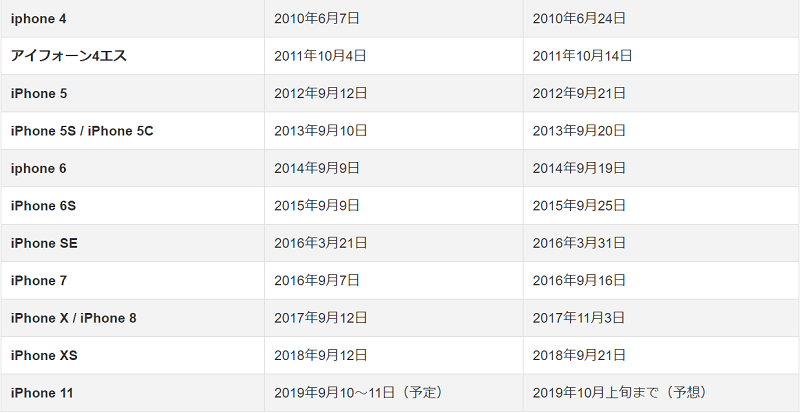Select the iPhone 5 model name
Viewport: 800px width, 413px height.
tap(39, 93)
